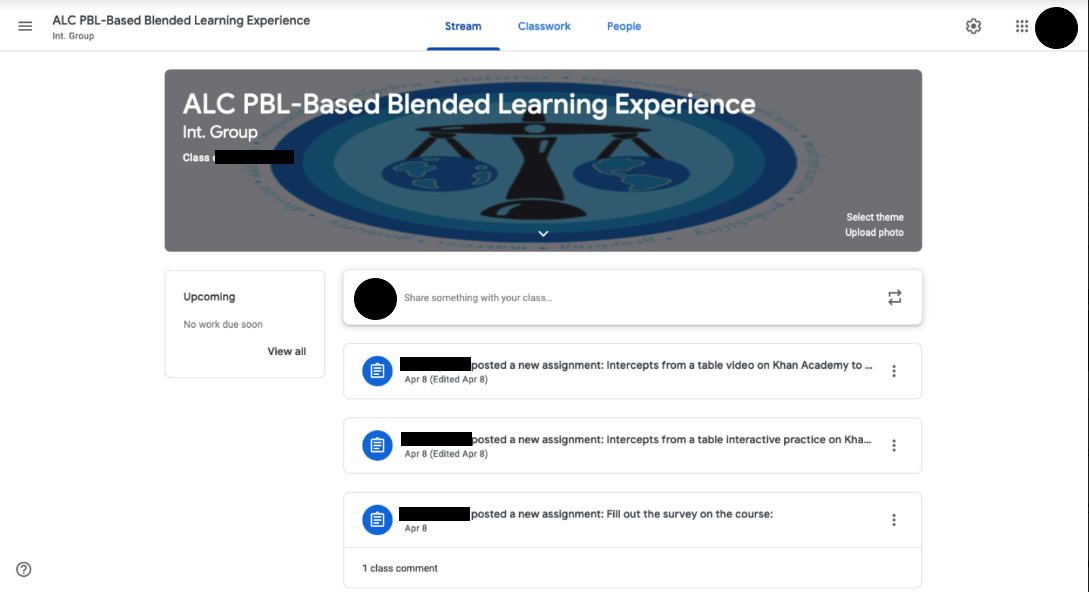Switch to the Classwork tab
The height and width of the screenshot is (592, 1089).
tap(544, 26)
